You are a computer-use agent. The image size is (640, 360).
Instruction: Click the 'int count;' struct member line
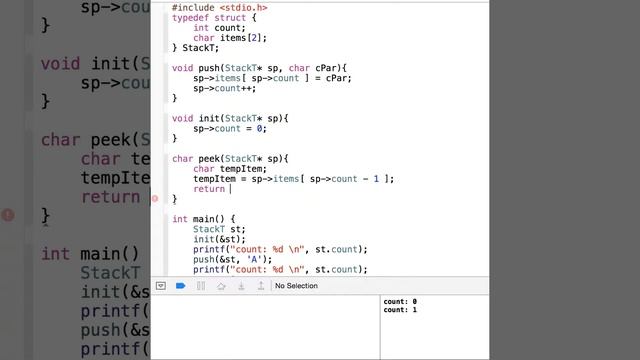tap(219, 28)
